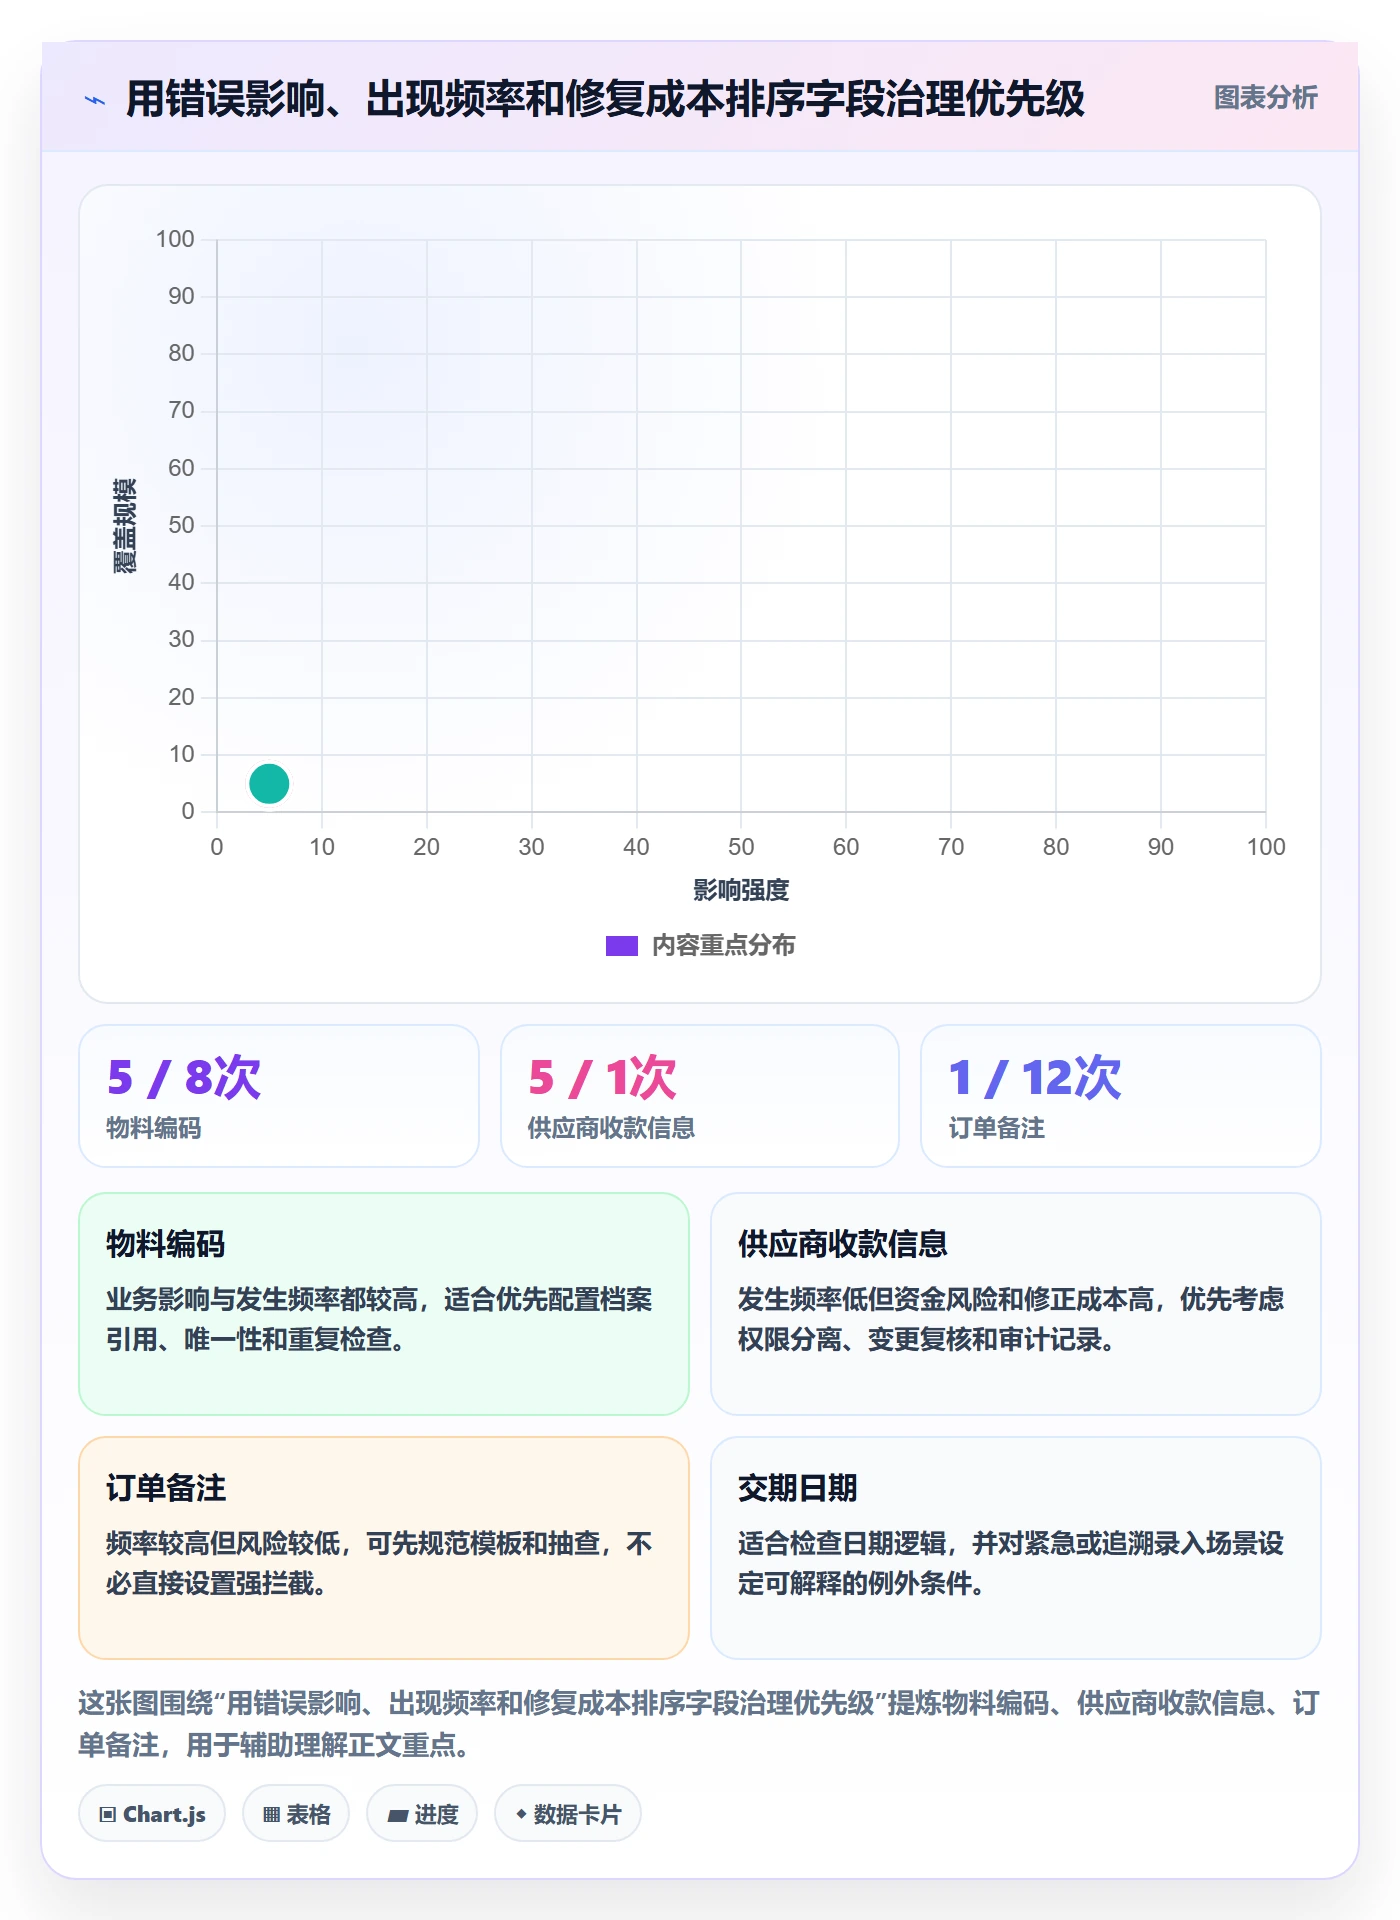Open the orange 订单备注 description card
Viewport: 1400px width, 1920px height.
(384, 1548)
